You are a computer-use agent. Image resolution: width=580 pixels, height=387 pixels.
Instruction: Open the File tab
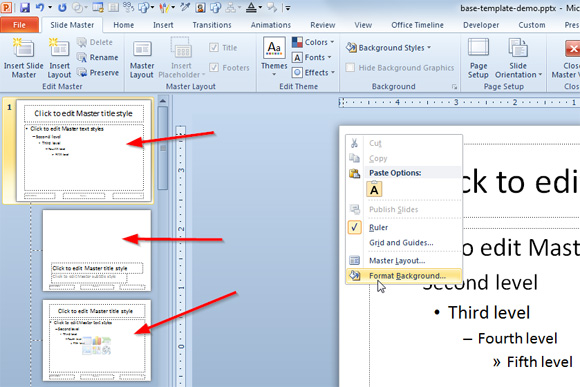click(x=19, y=25)
